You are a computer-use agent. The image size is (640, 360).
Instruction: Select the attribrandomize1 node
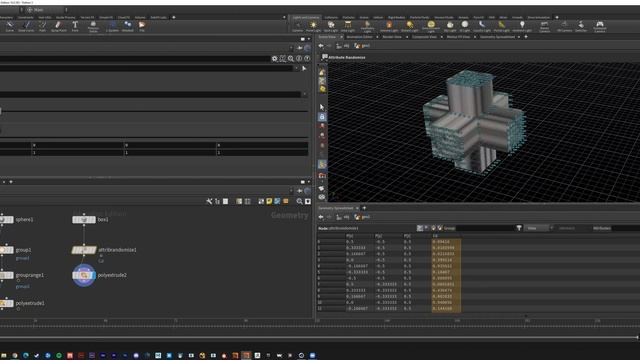[x=84, y=250]
